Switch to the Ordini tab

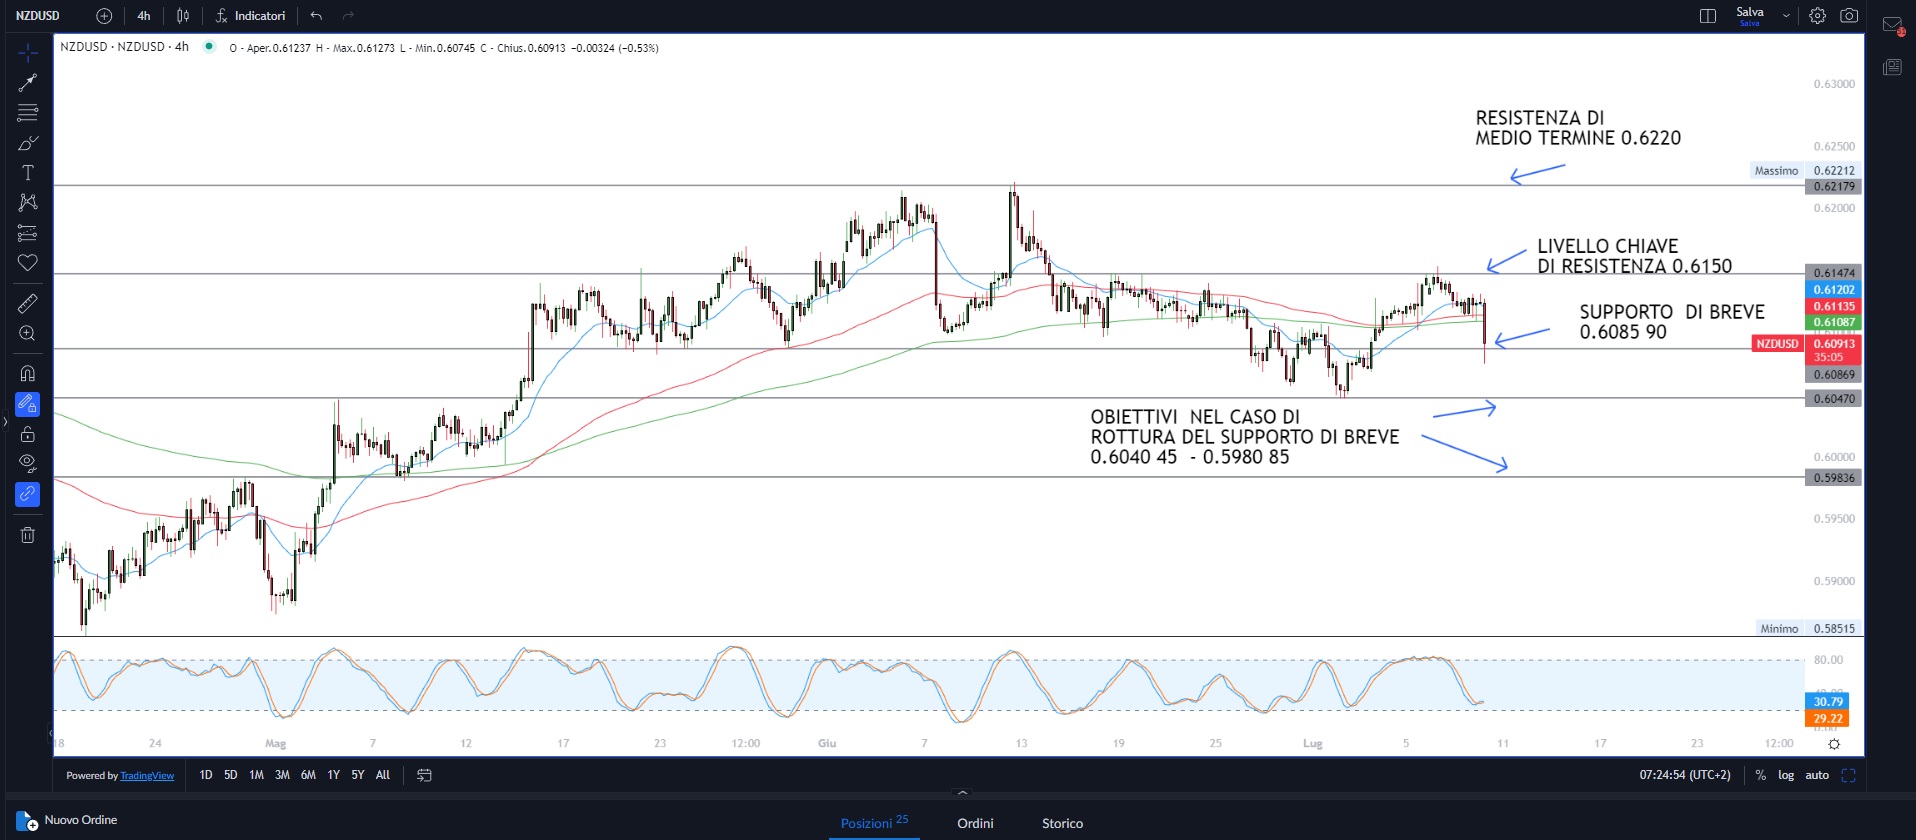click(x=975, y=823)
